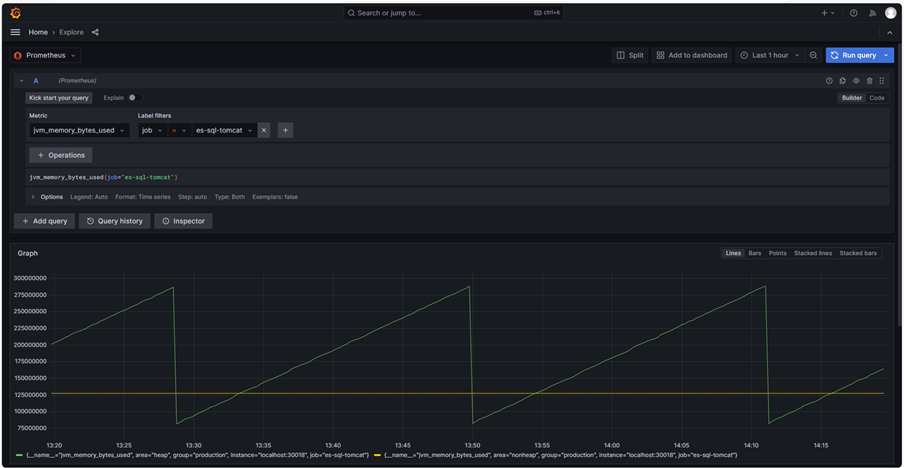Click the query A drag handle dots icon
Image resolution: width=904 pixels, height=468 pixels.
[882, 81]
